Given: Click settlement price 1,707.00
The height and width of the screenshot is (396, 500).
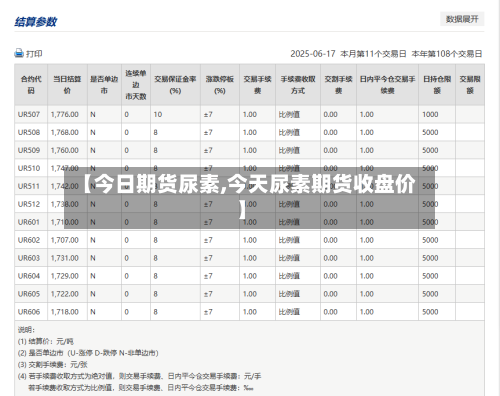Looking at the screenshot, I should [65, 240].
